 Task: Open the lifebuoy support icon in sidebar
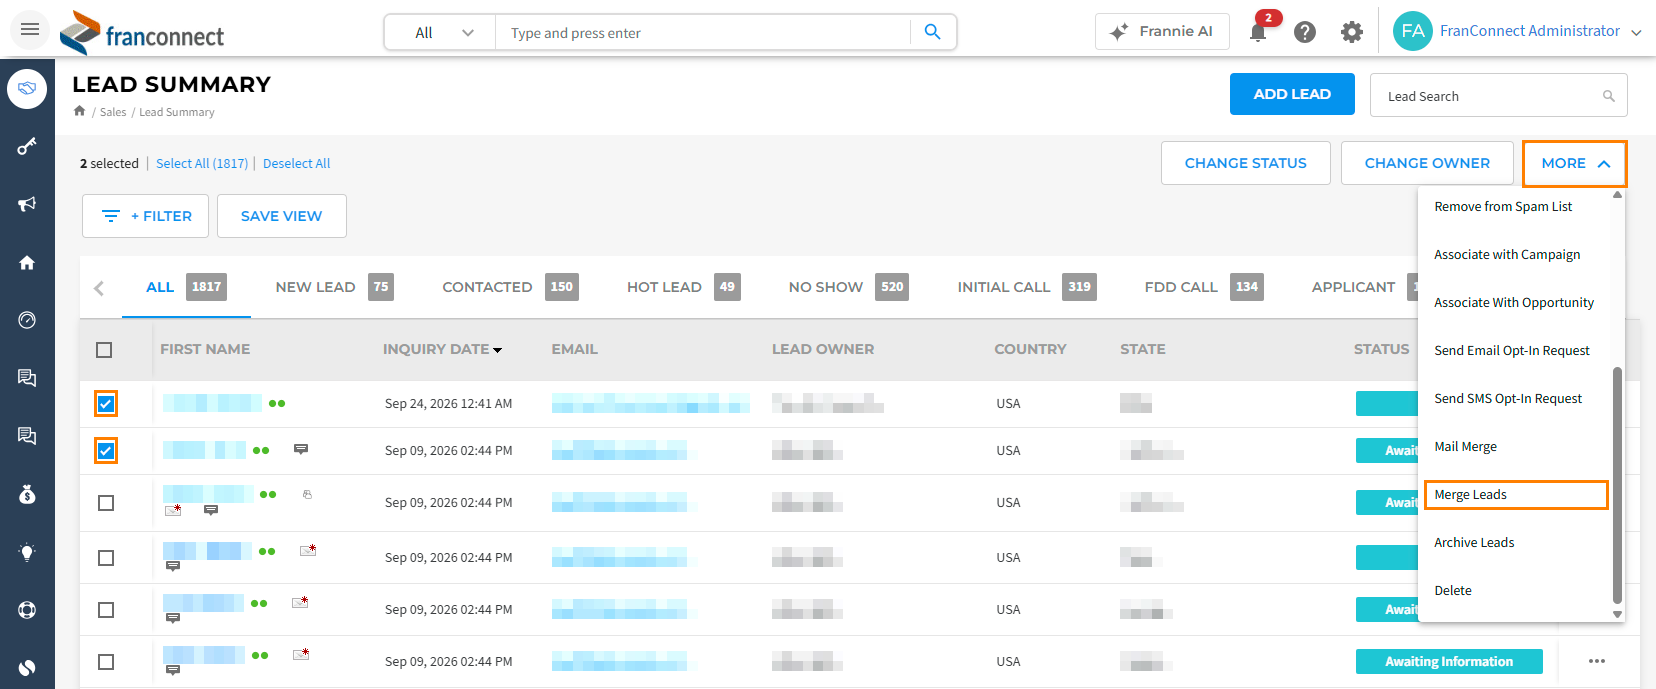click(x=27, y=610)
